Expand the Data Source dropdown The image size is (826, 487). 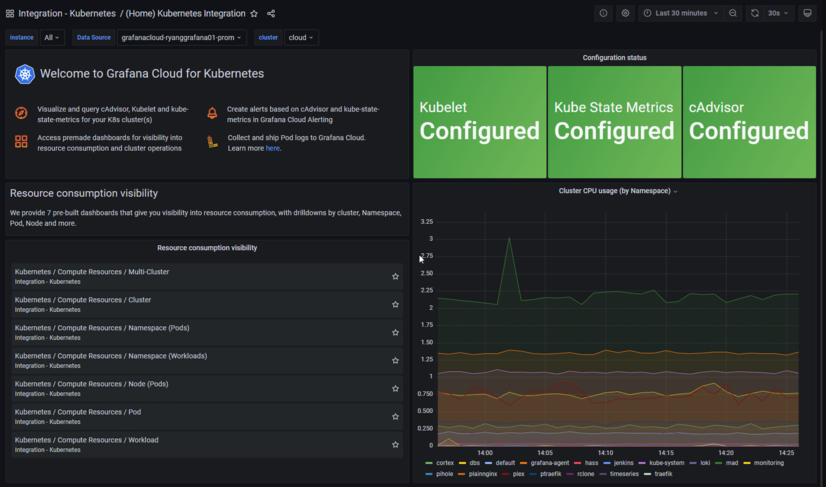click(181, 37)
